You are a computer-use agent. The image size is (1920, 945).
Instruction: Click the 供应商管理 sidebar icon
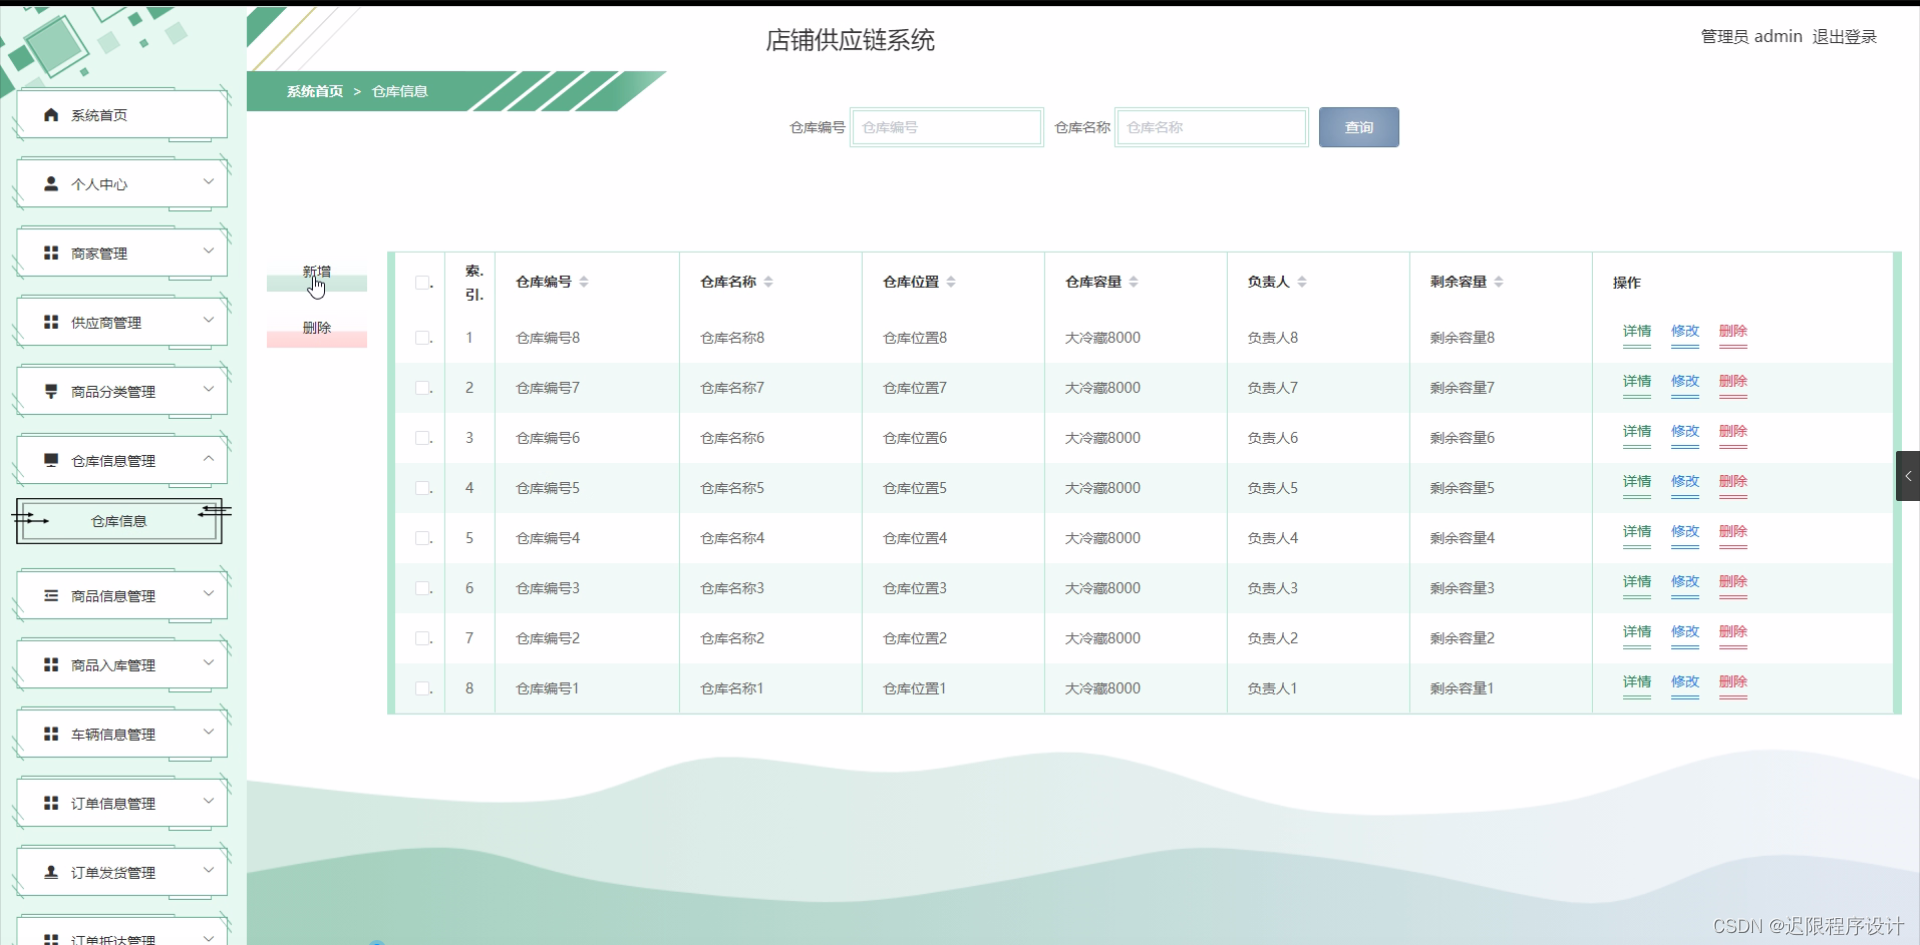(51, 321)
